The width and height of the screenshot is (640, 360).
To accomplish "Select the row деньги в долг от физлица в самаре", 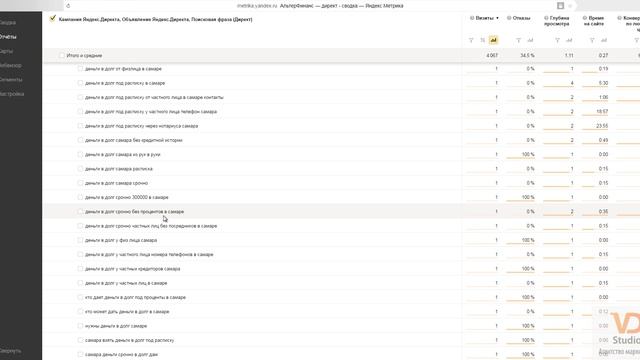I will 80,69.
